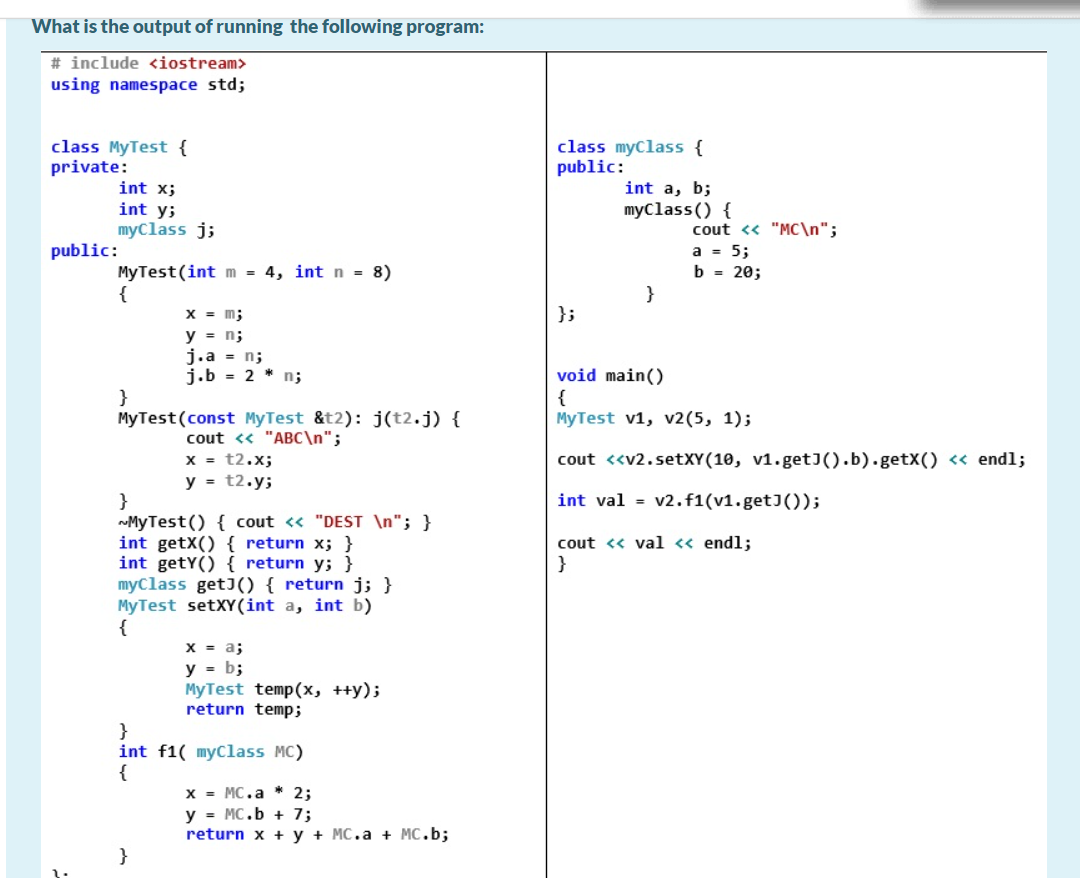
Task: Click the 'return temp;' statement
Action: 243,710
